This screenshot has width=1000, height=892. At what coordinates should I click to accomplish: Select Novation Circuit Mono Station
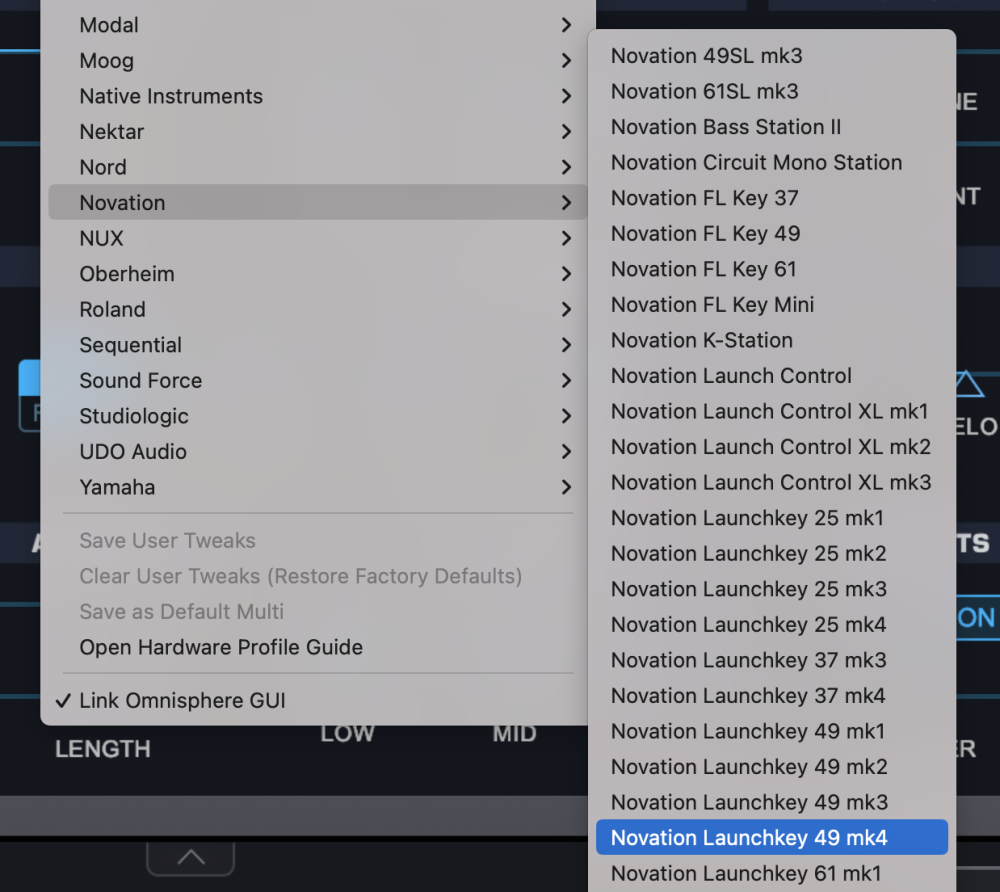756,163
